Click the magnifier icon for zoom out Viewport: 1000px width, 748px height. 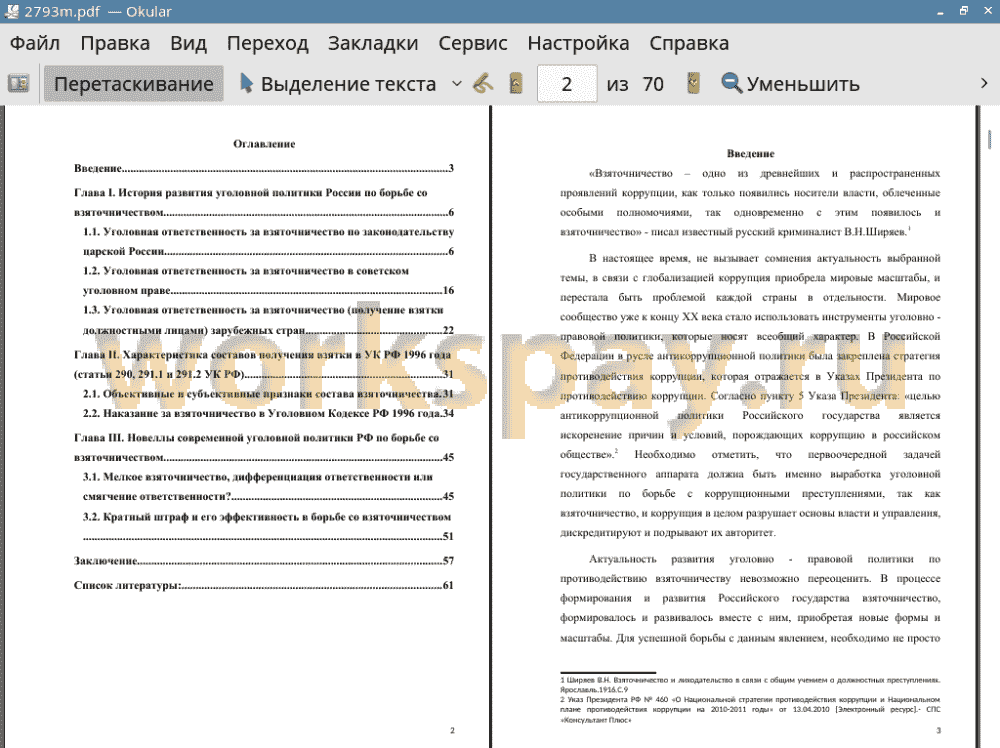pyautogui.click(x=731, y=84)
